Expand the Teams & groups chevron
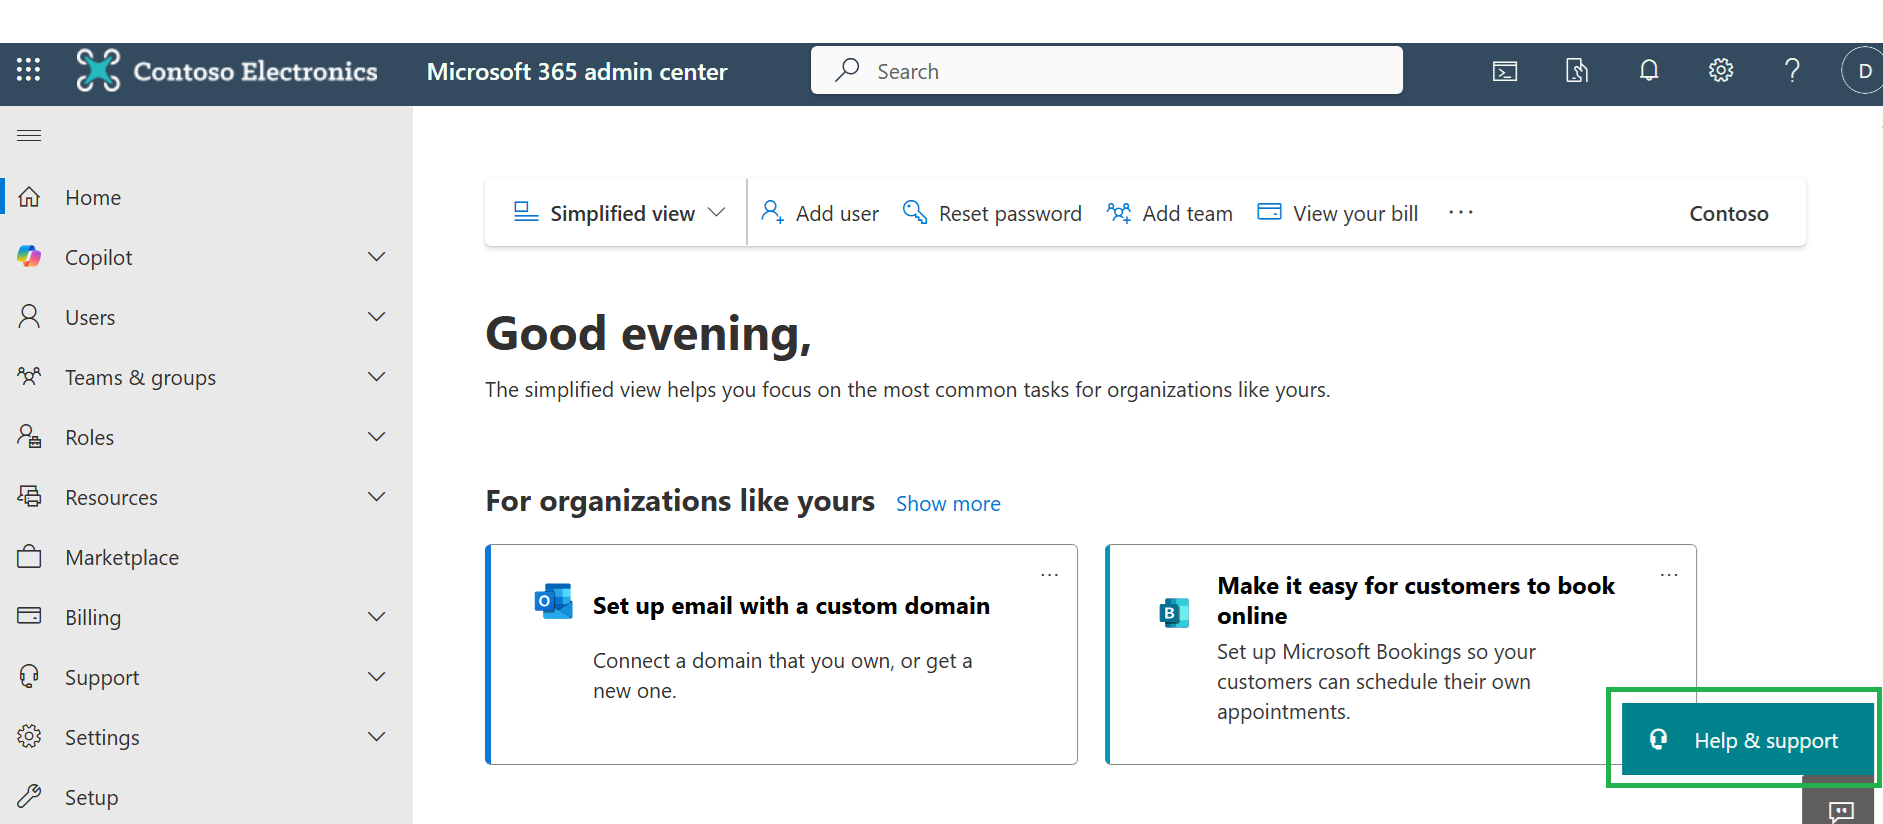 click(377, 377)
